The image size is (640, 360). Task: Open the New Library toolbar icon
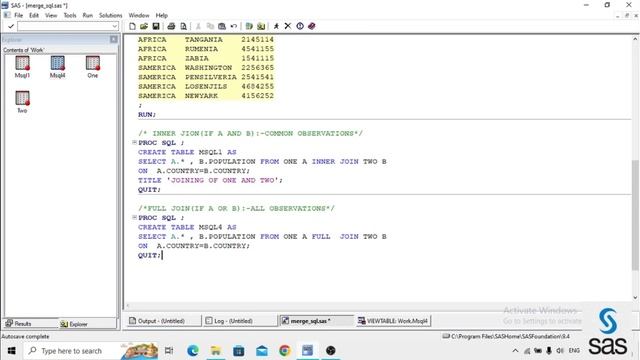tap(249, 26)
